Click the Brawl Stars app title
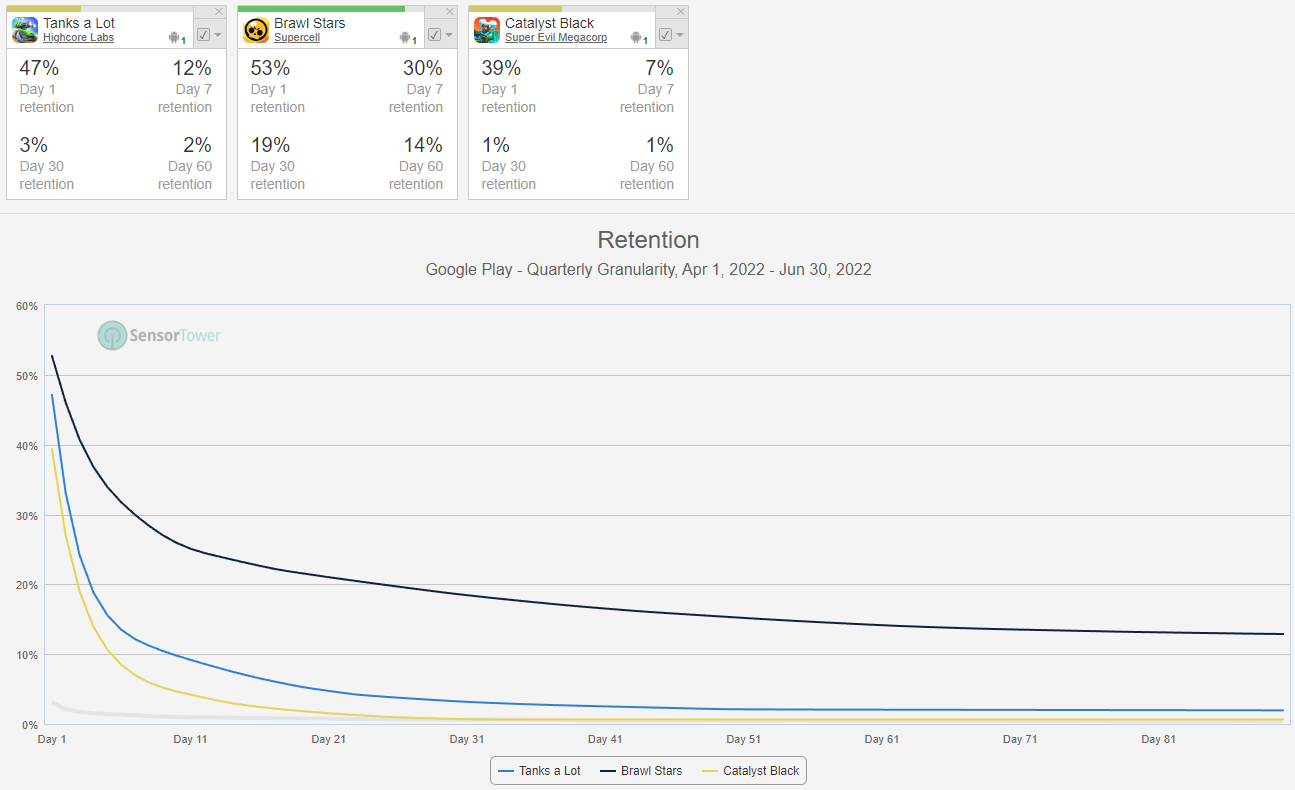1295x790 pixels. point(309,23)
